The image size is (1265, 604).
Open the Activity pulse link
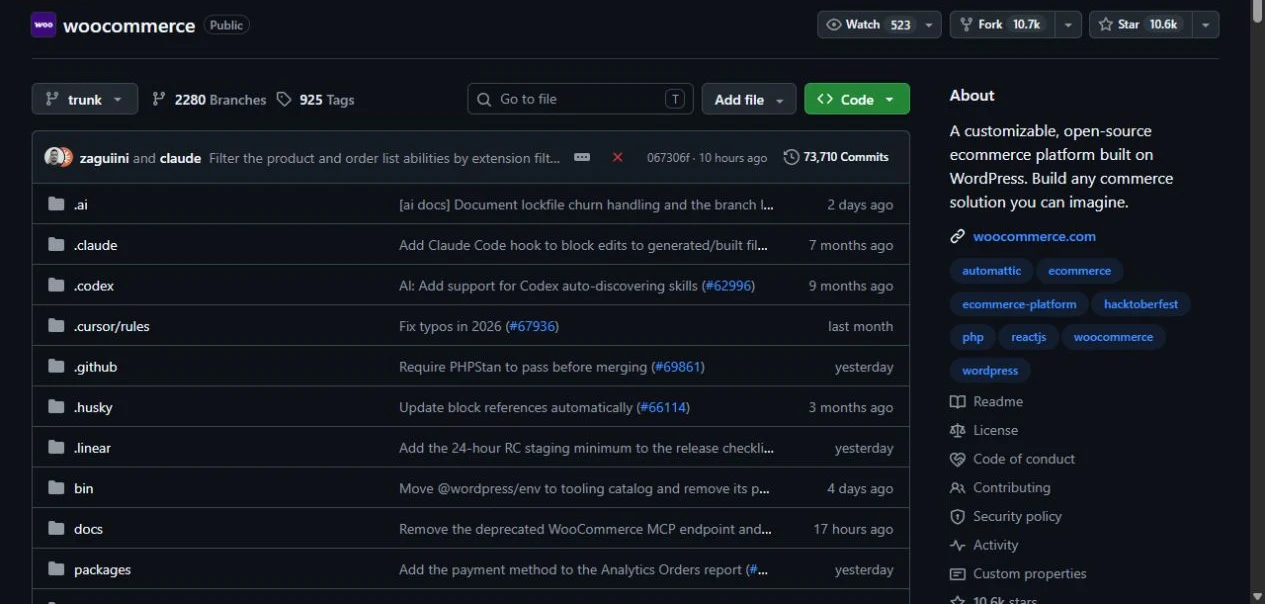[984, 545]
